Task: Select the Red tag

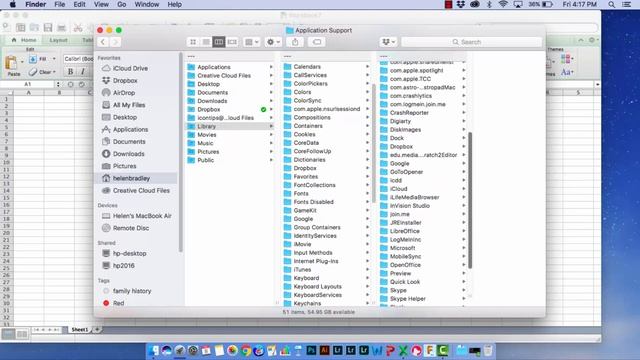Action: [118, 303]
